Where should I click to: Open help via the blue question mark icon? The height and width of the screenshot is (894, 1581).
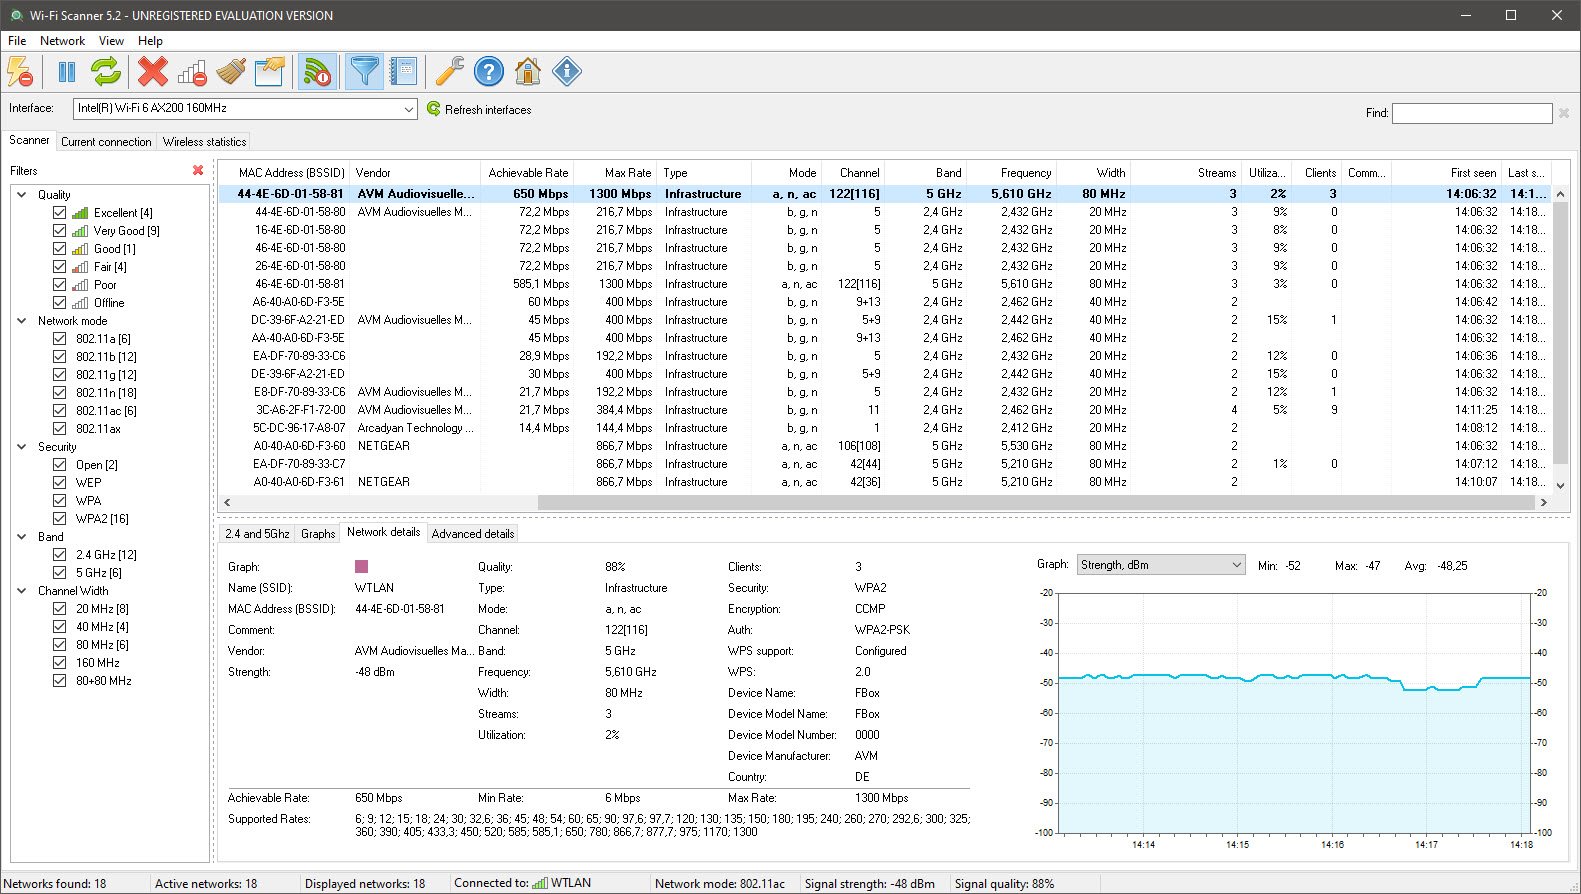[489, 72]
